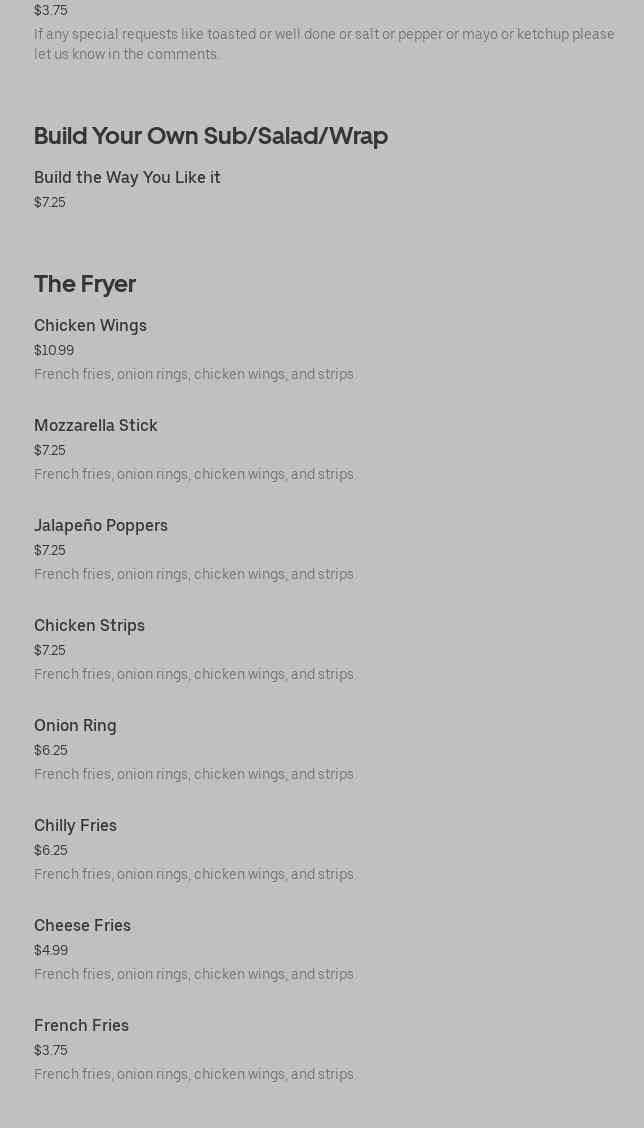Choose Jalapeño Poppers from the menu
This screenshot has width=644, height=1128.
click(x=101, y=526)
